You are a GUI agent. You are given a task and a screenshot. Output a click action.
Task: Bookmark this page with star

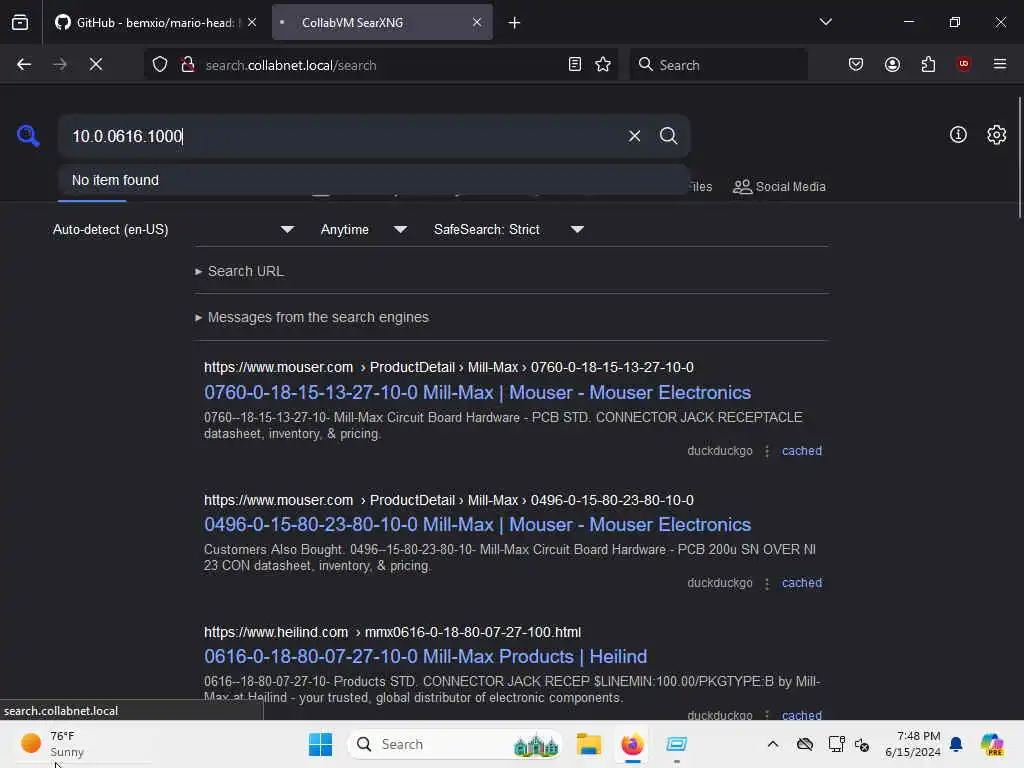[x=603, y=64]
